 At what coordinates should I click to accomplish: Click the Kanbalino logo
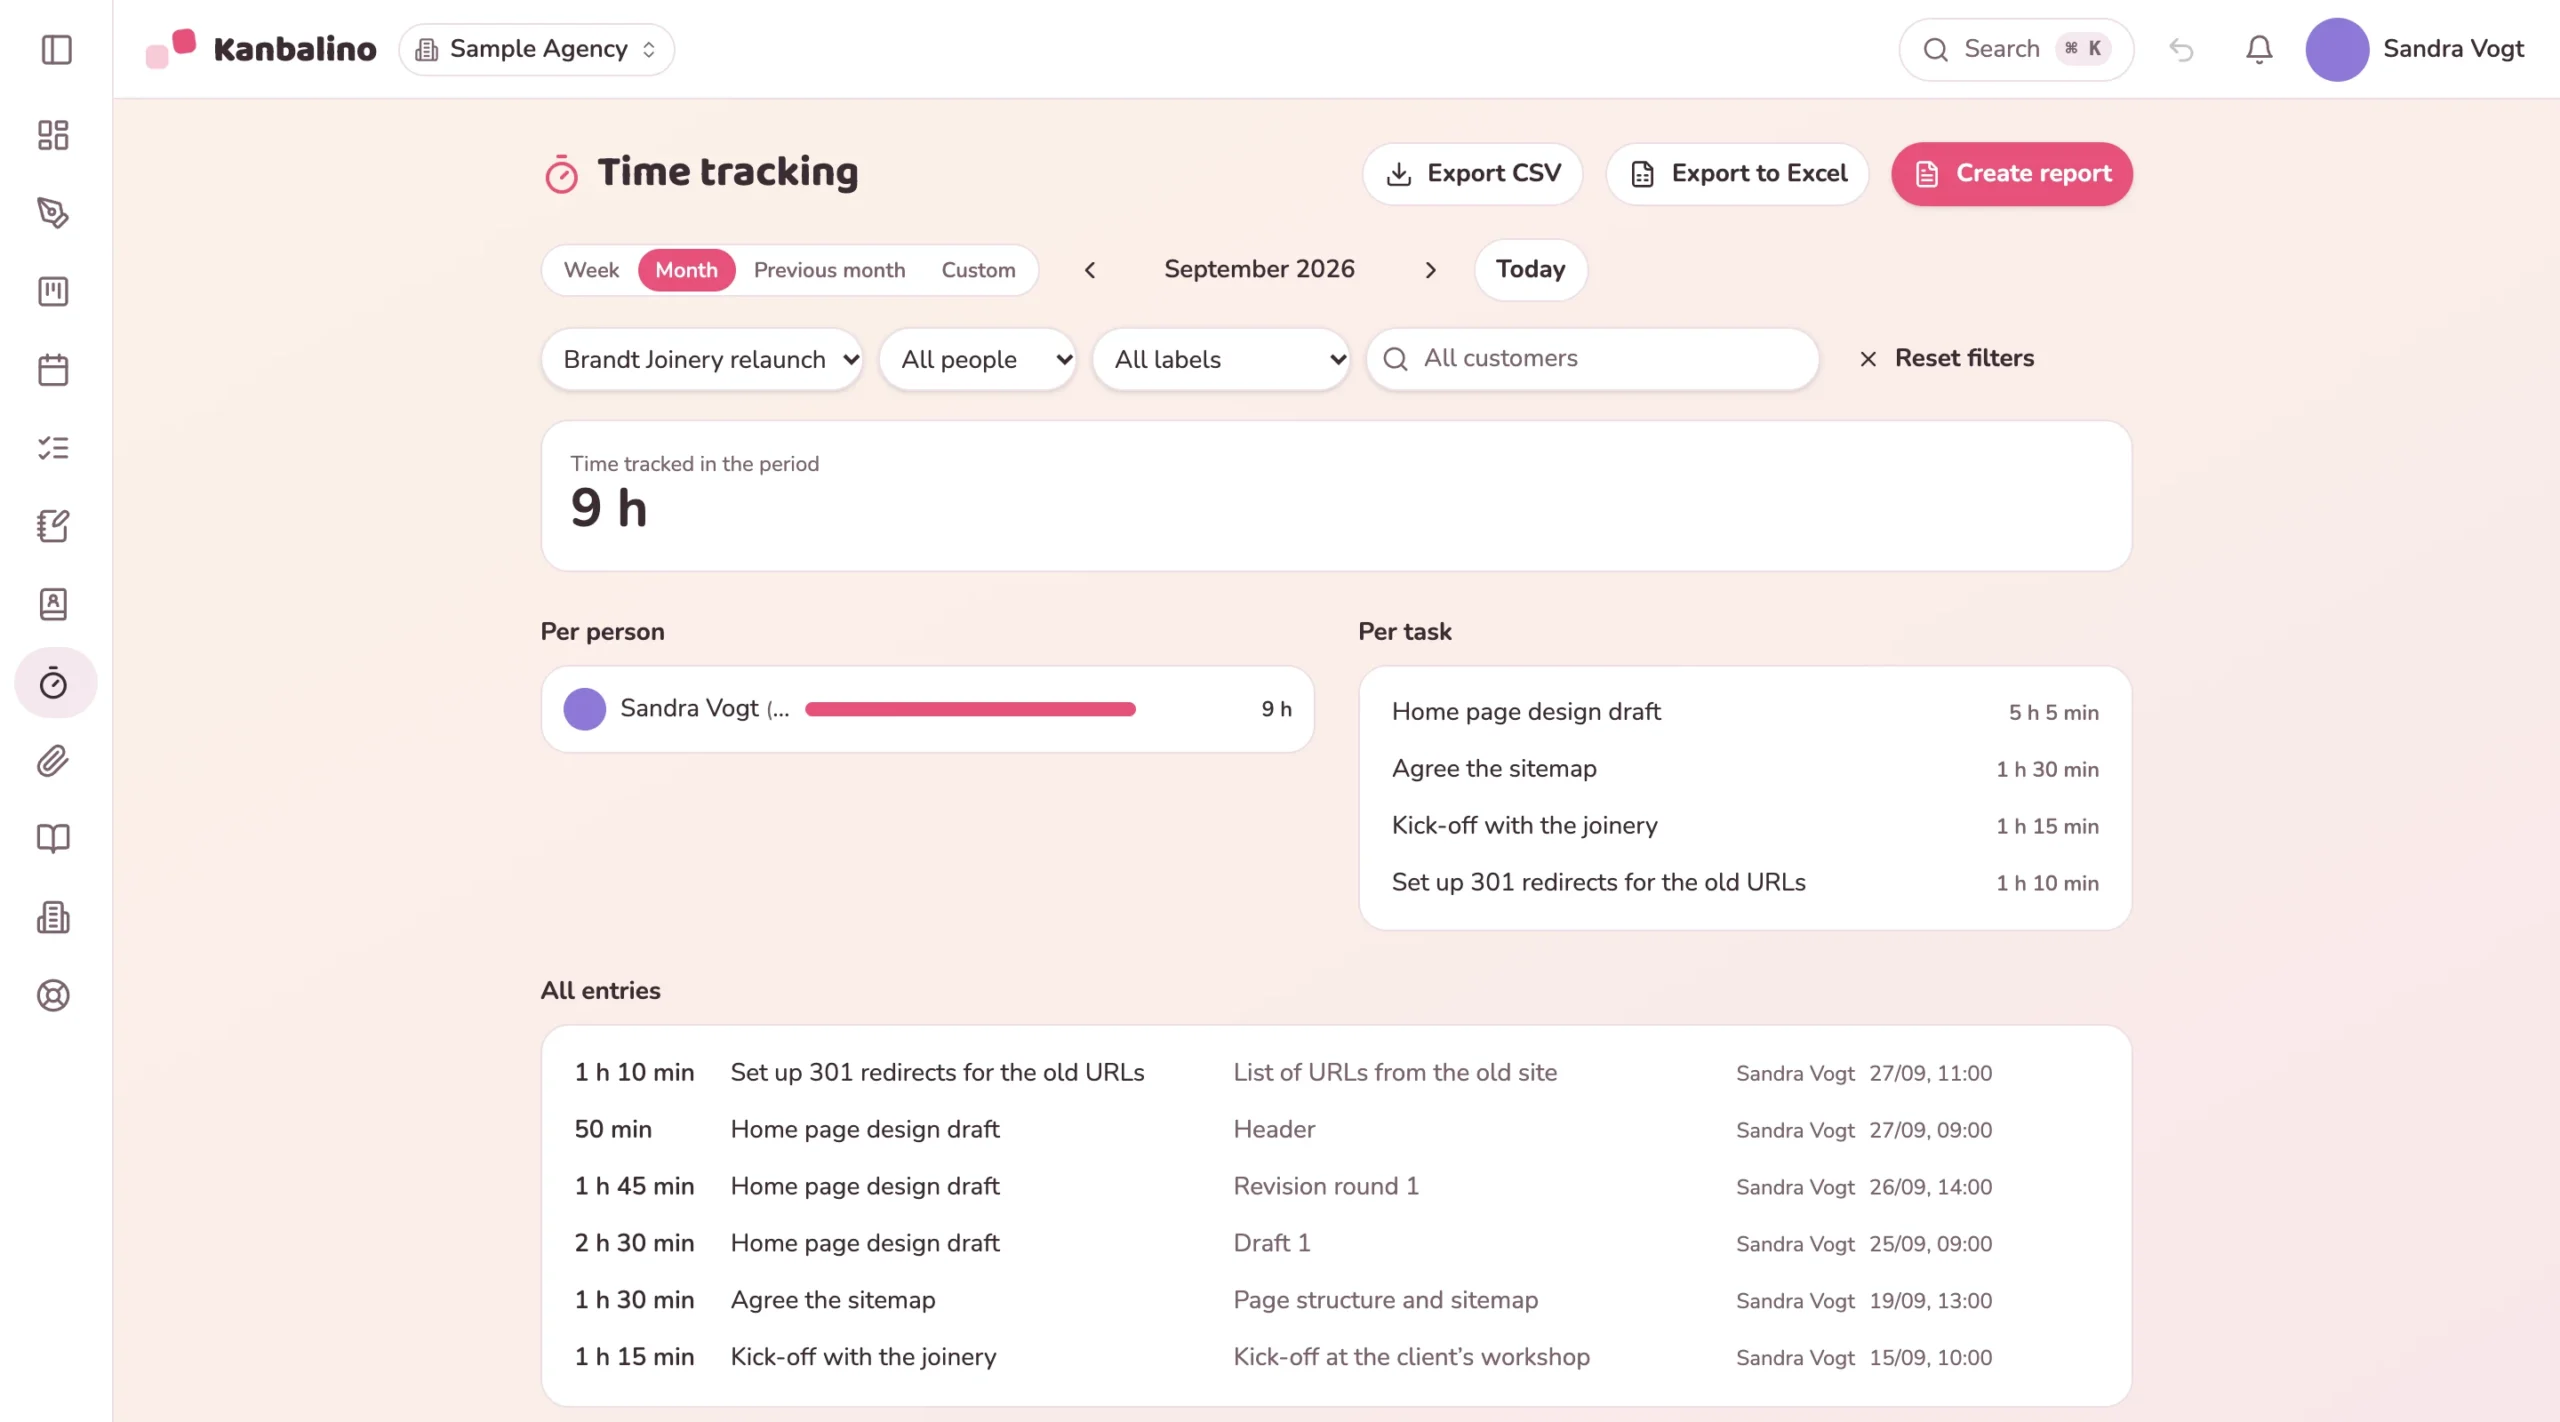[261, 48]
